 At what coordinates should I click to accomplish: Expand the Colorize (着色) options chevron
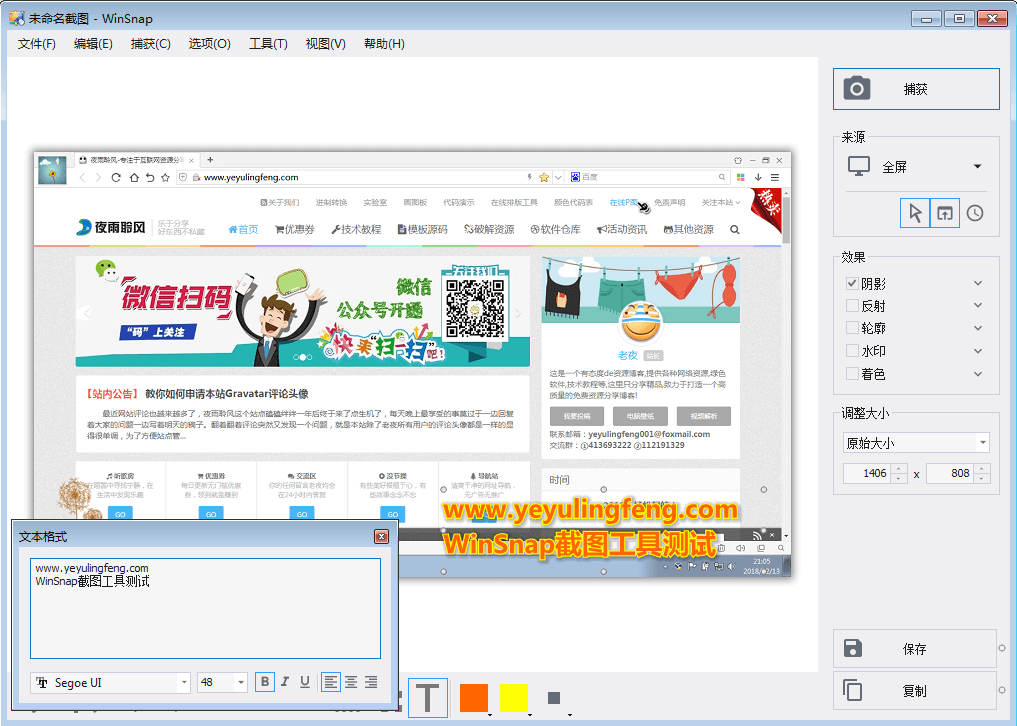click(978, 374)
